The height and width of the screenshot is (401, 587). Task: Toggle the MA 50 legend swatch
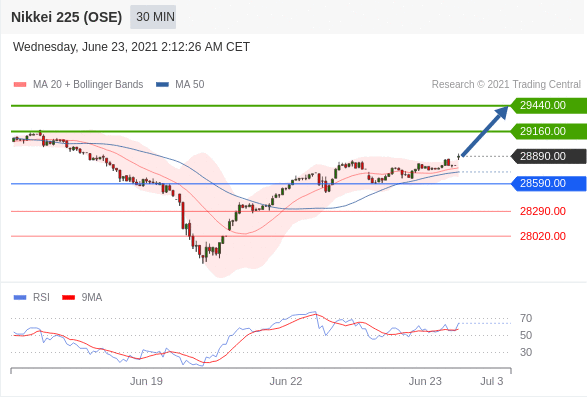(162, 85)
